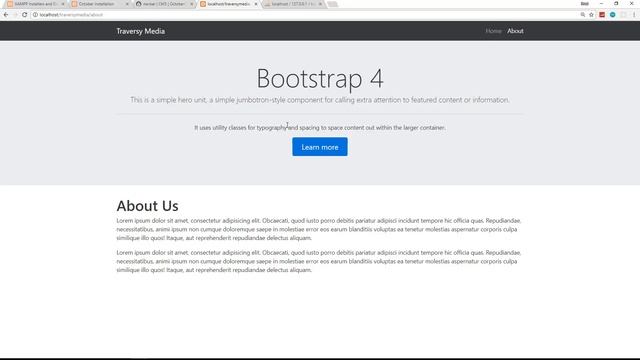Close the last localhost tab
The width and height of the screenshot is (640, 360).
pyautogui.click(x=320, y=4)
